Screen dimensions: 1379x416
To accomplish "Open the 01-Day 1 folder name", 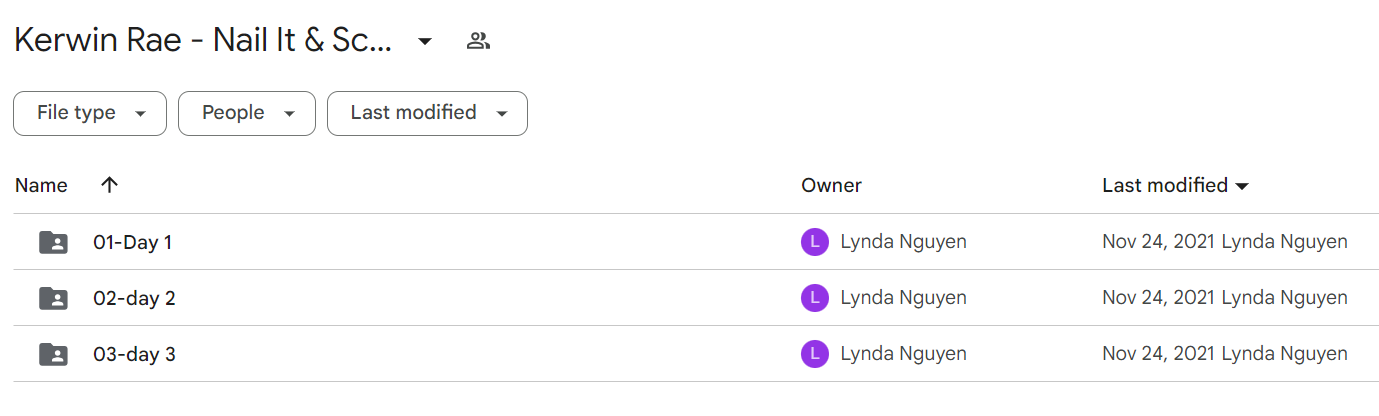I will [x=132, y=242].
